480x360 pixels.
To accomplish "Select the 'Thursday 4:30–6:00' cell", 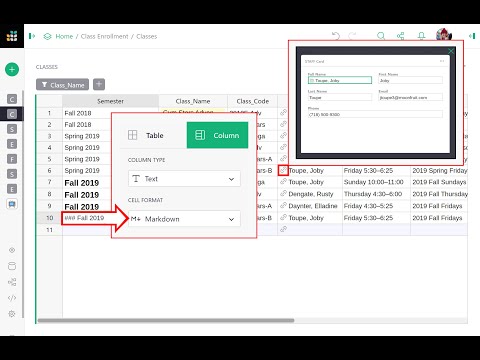I will 376,194.
